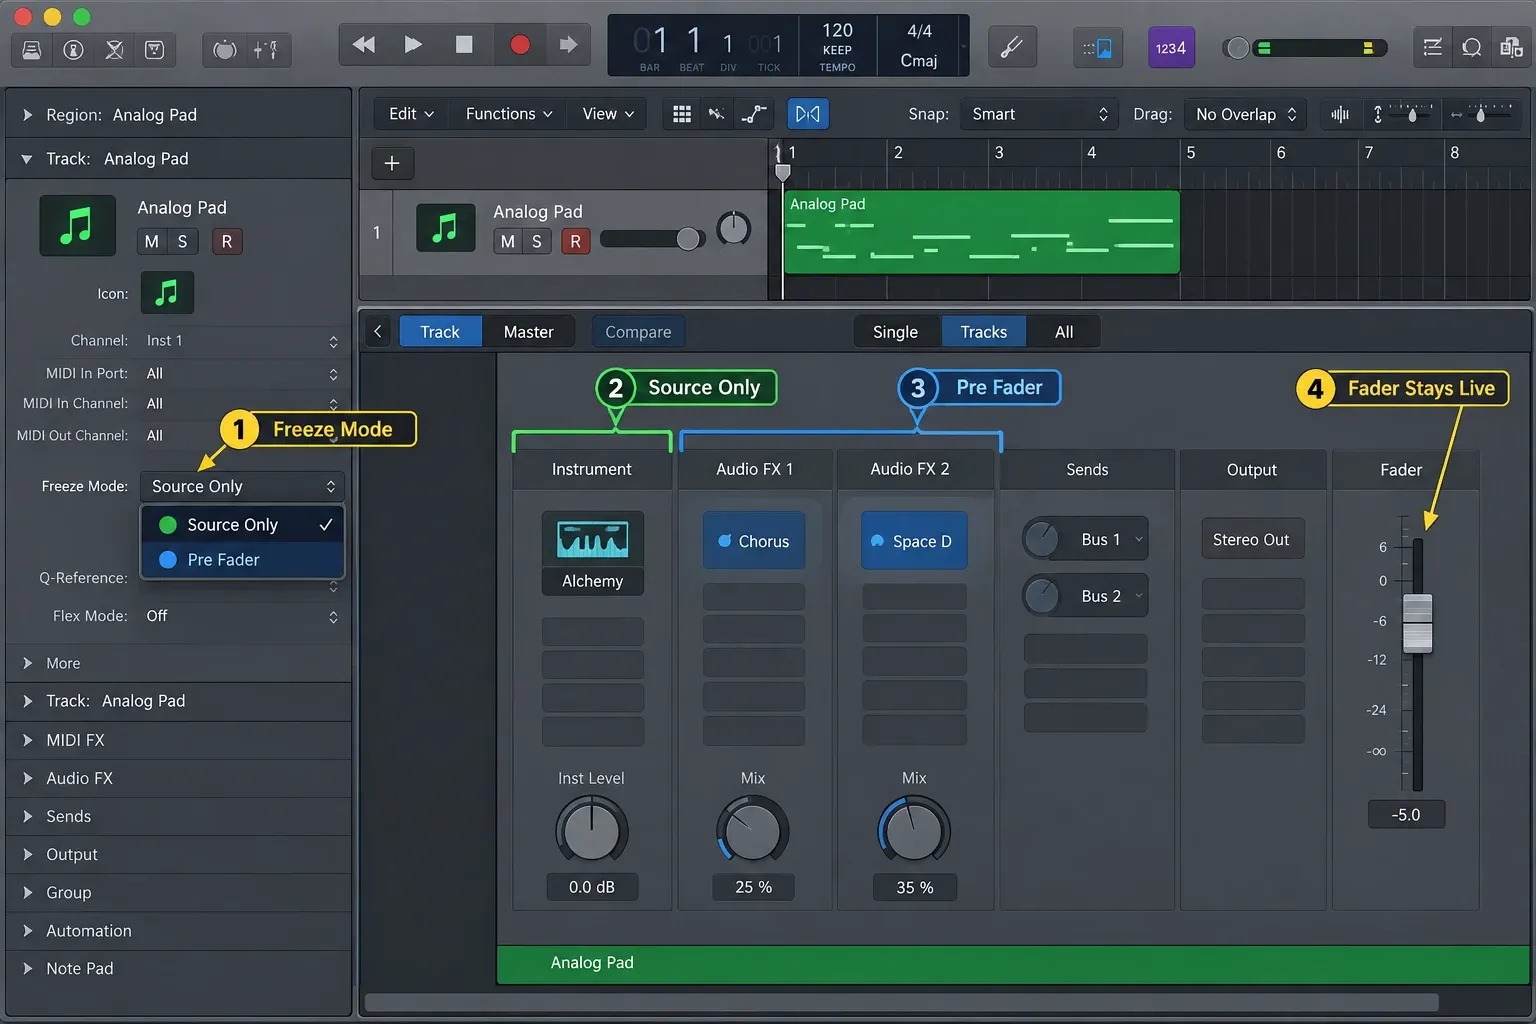Click the grid icon beside the View menu
1536x1024 pixels.
pyautogui.click(x=682, y=114)
